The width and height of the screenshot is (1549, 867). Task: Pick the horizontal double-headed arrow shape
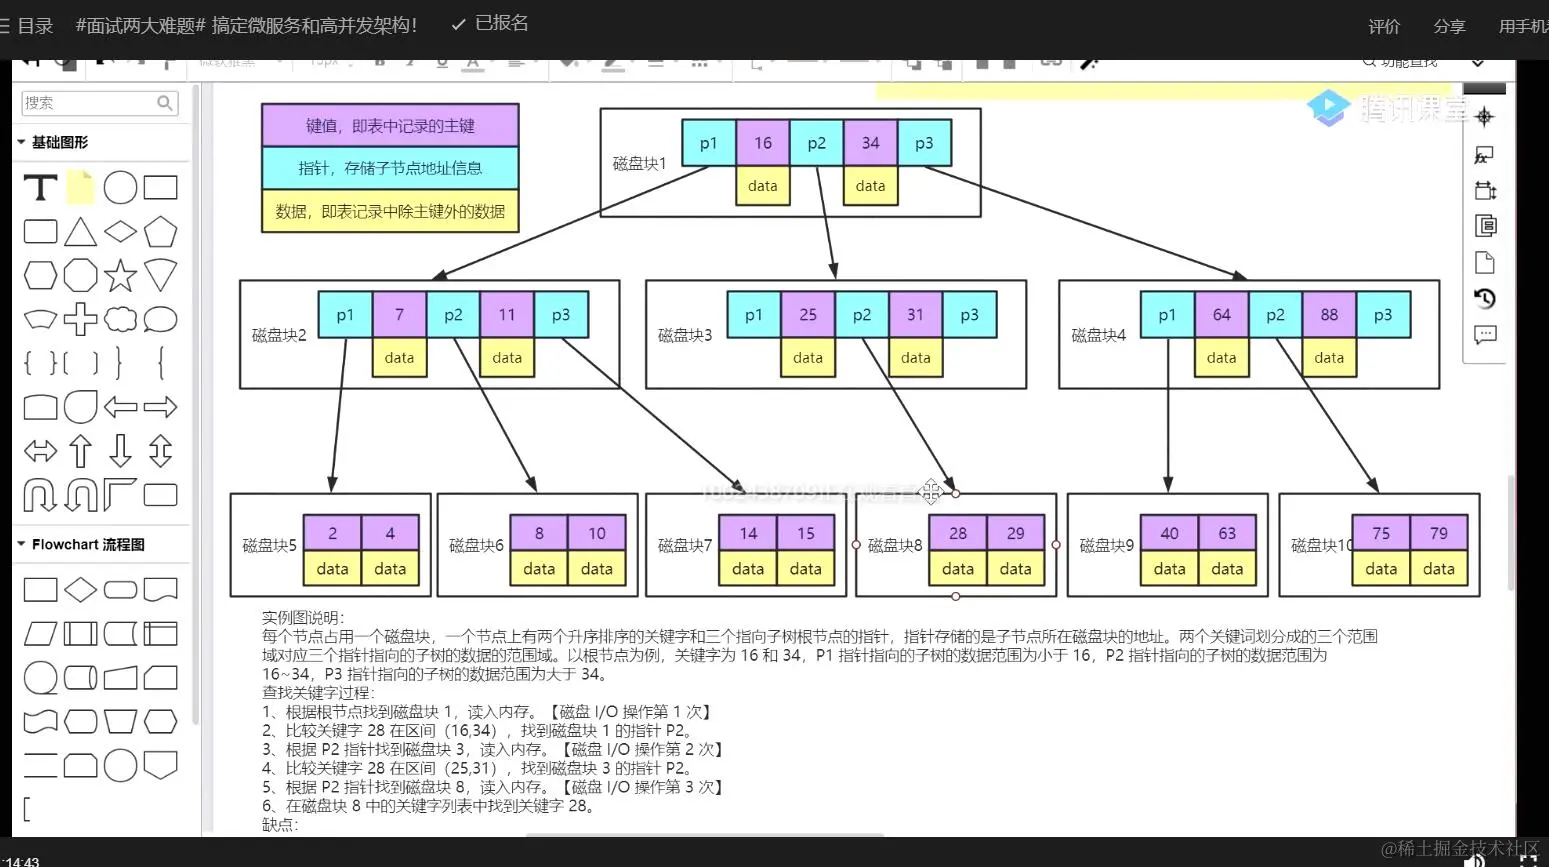(x=40, y=451)
